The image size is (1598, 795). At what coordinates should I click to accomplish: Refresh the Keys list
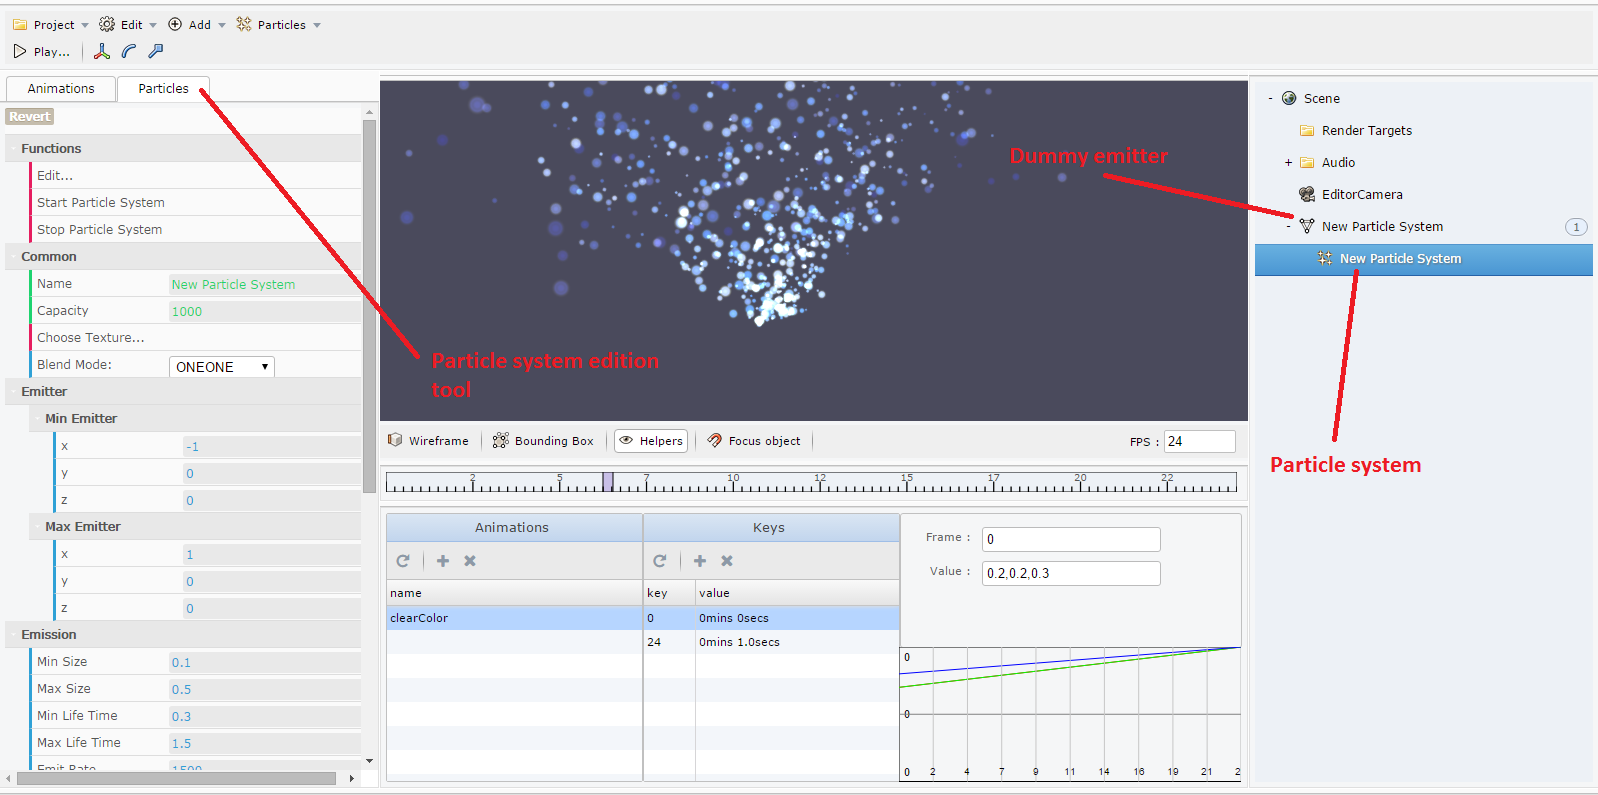click(x=660, y=561)
